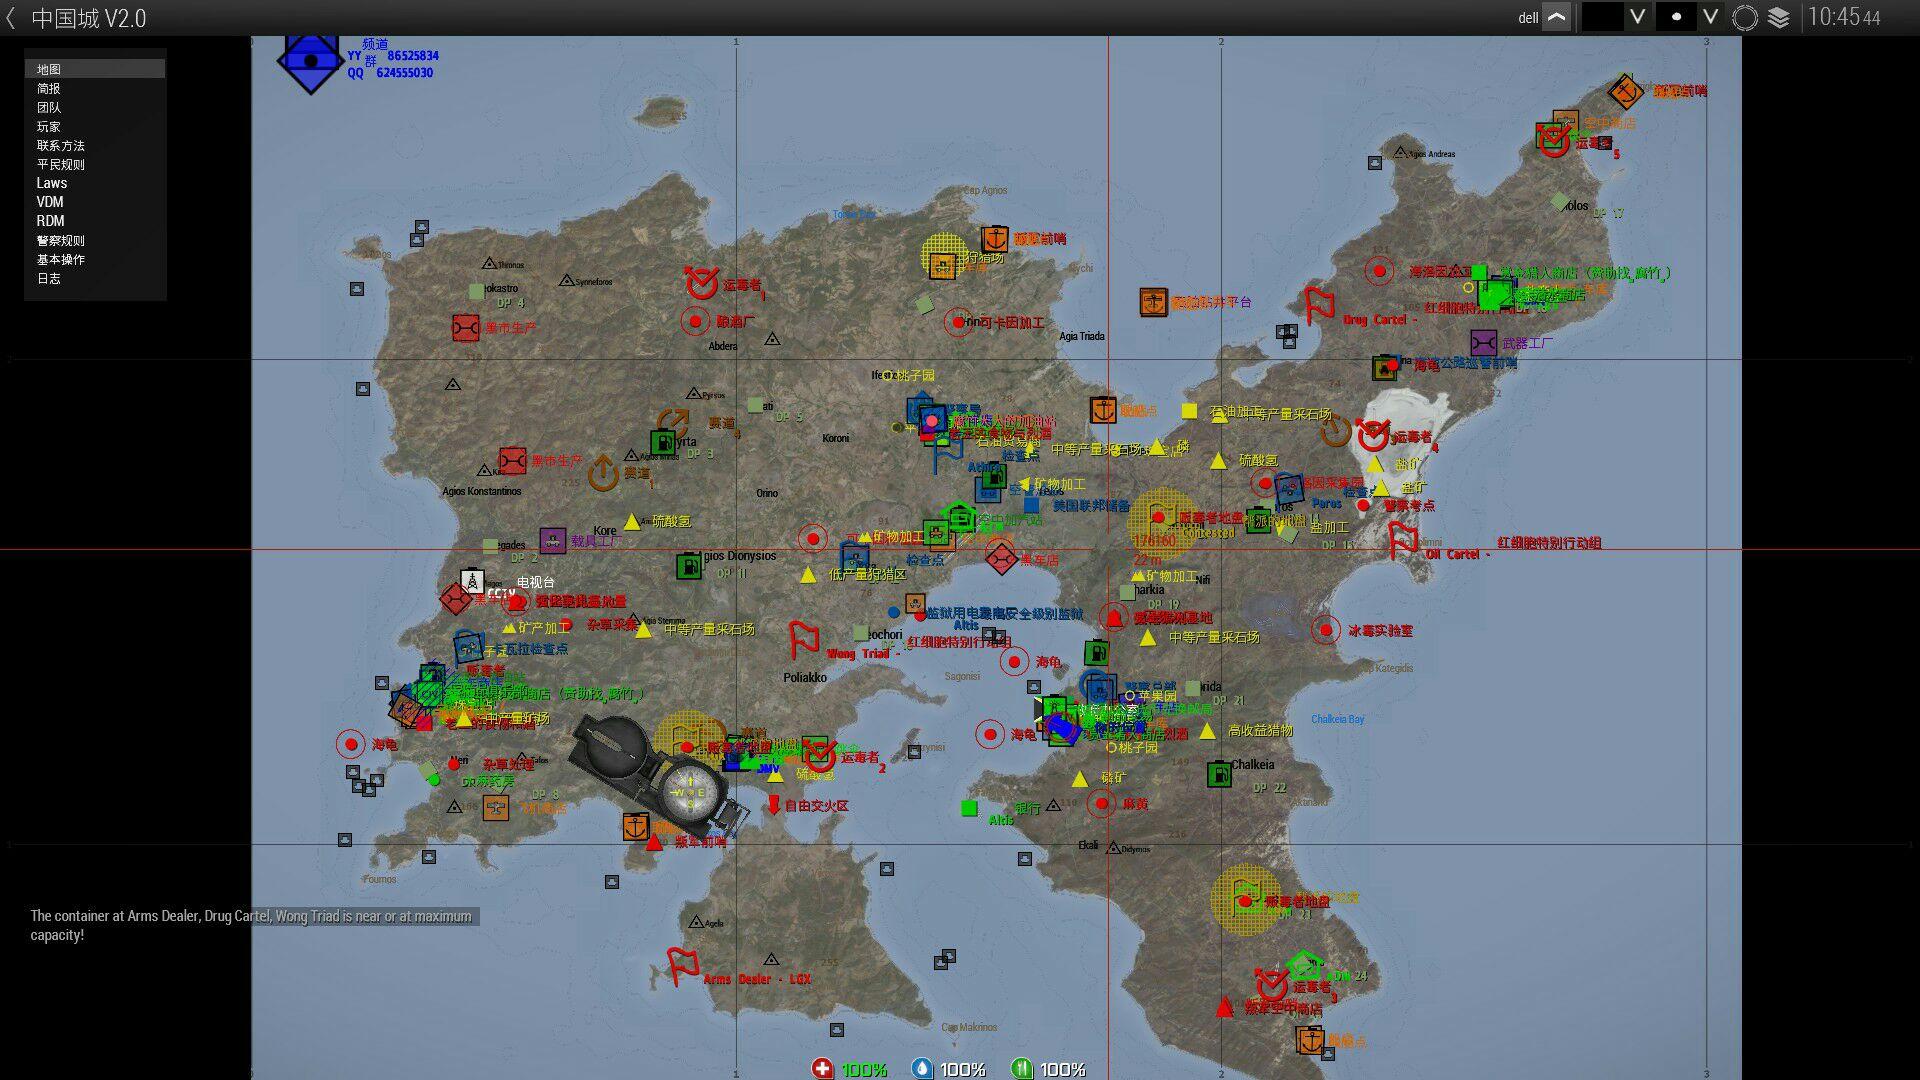Open the 警察规则 briefing entry
The height and width of the screenshot is (1080, 1920).
point(60,240)
